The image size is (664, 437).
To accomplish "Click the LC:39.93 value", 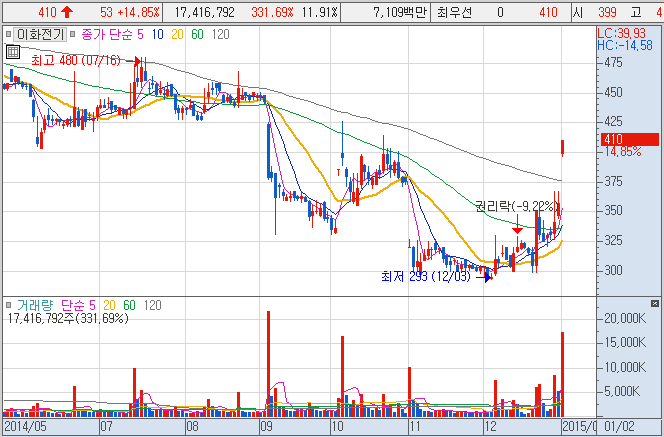I will pos(621,33).
